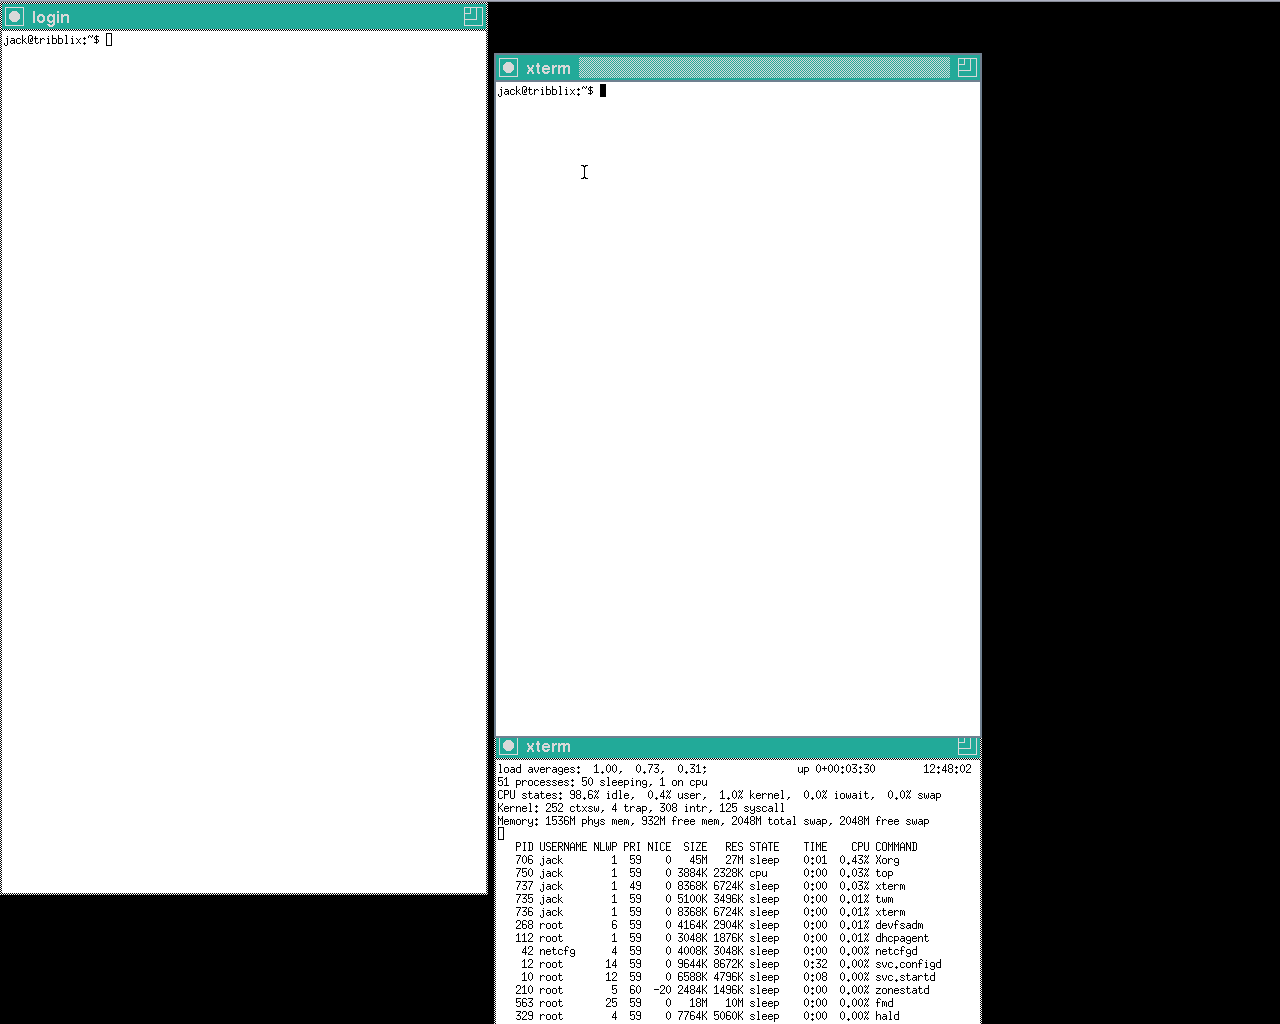This screenshot has height=1024, width=1280.
Task: Iconify the upper xterm window
Action: pyautogui.click(x=508, y=67)
